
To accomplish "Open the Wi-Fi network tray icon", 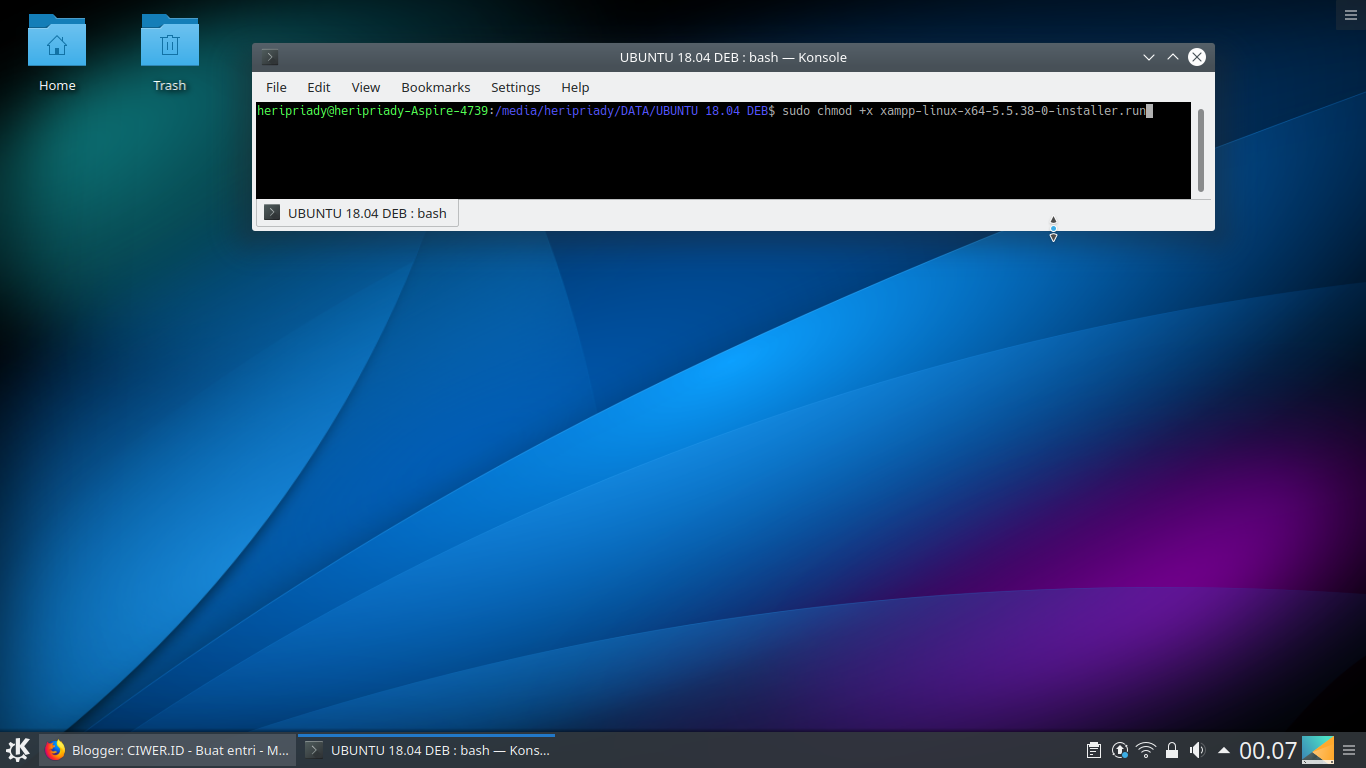I will 1146,750.
